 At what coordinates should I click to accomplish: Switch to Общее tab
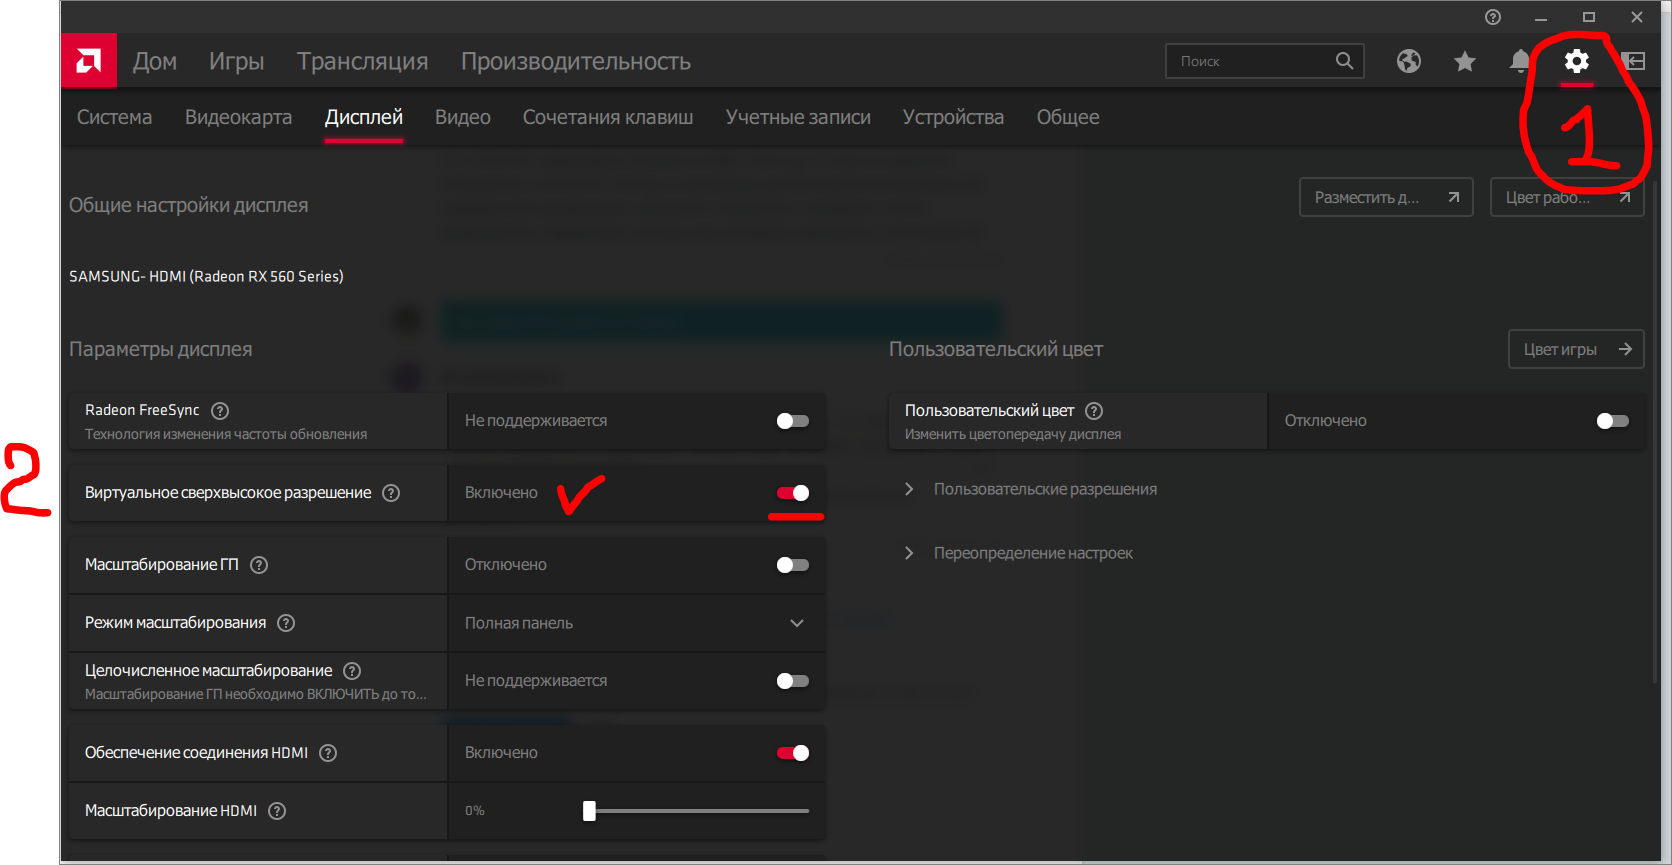point(1068,117)
